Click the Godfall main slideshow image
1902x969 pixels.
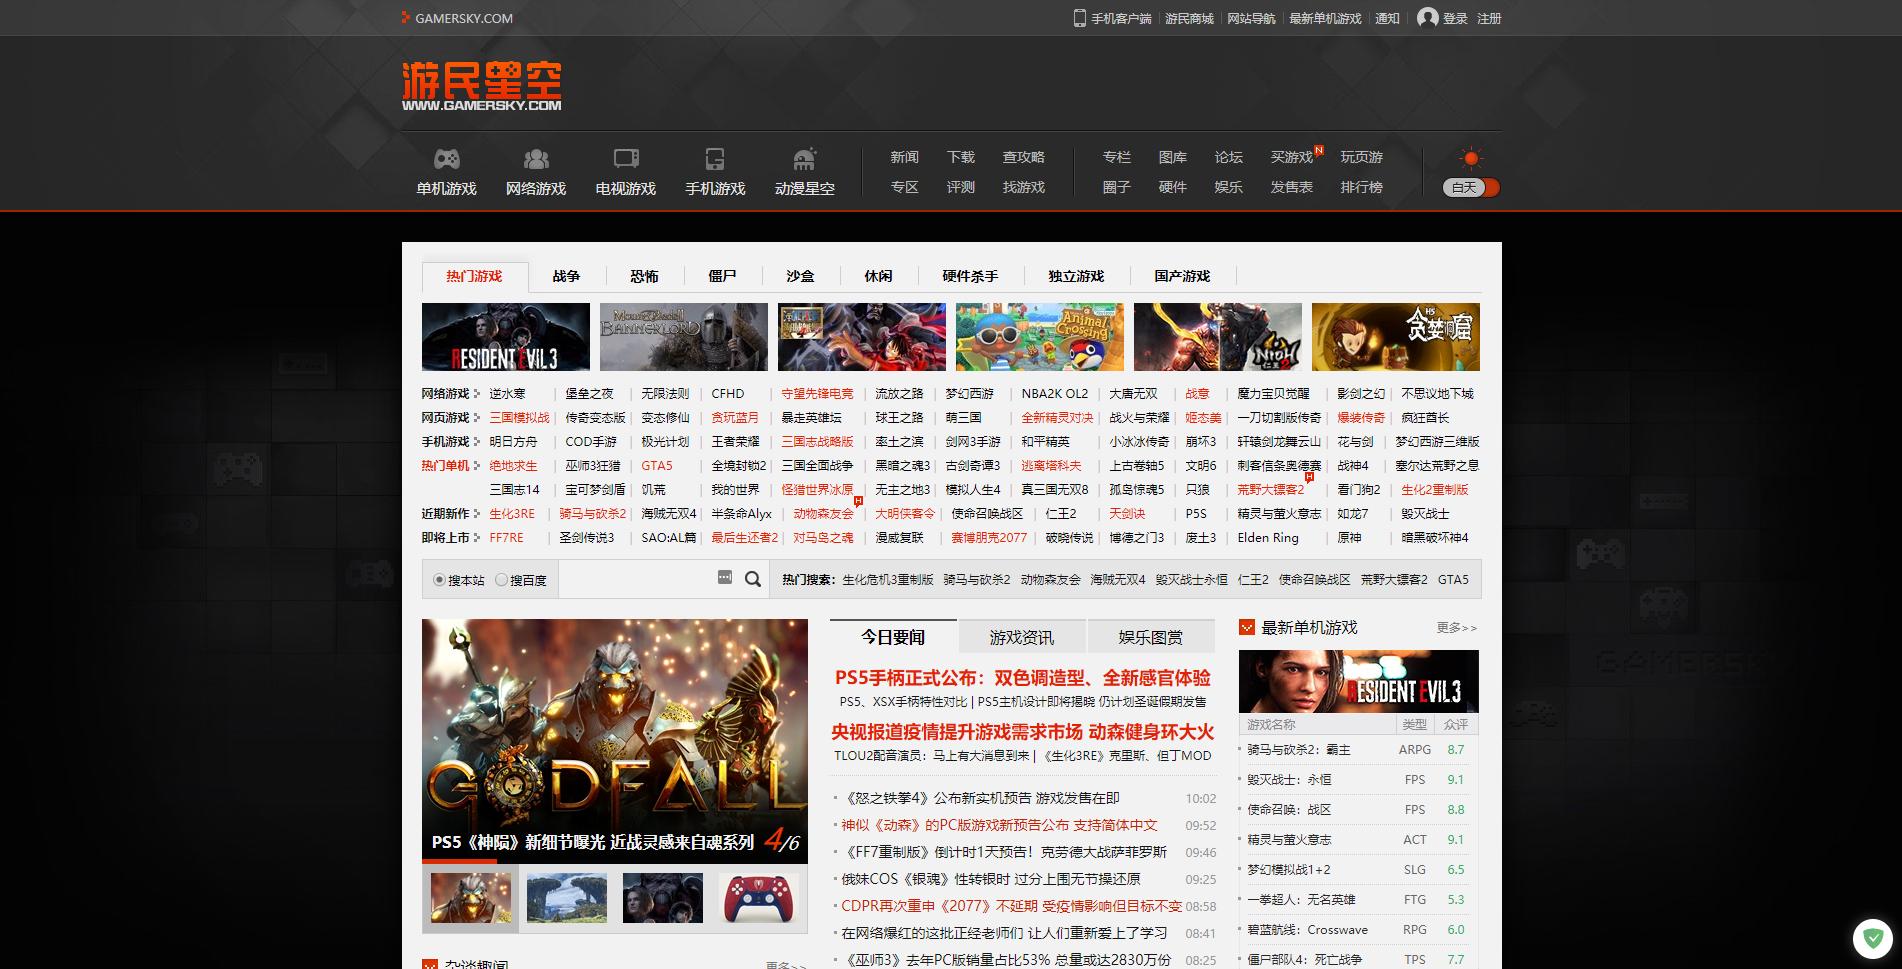coord(615,740)
